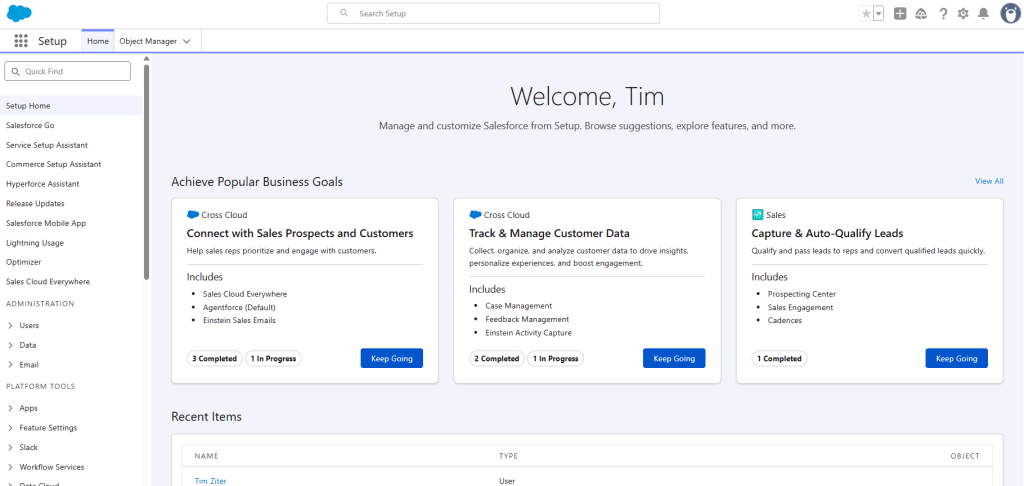The width and height of the screenshot is (1024, 486).
Task: Switch to the Object Manager tab
Action: pyautogui.click(x=147, y=41)
